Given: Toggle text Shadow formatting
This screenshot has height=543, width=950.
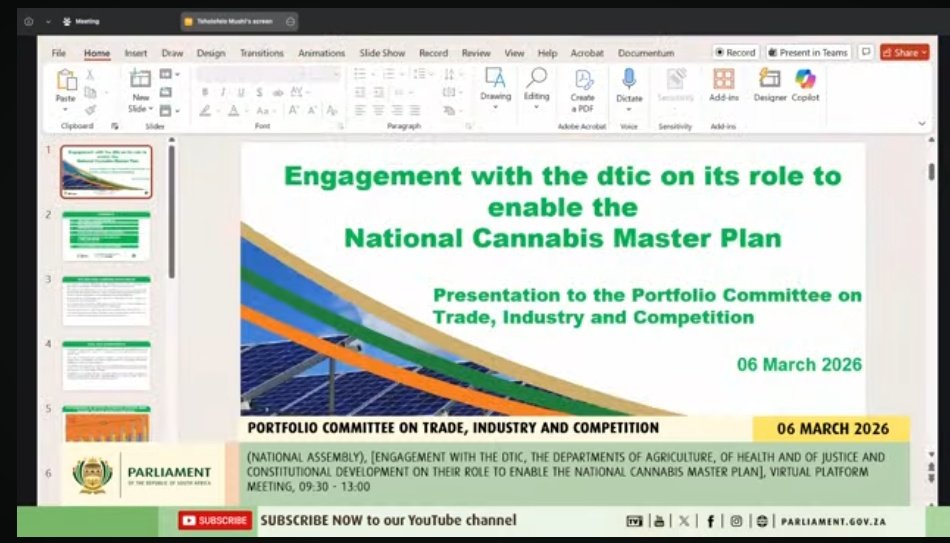Looking at the screenshot, I should tap(259, 92).
